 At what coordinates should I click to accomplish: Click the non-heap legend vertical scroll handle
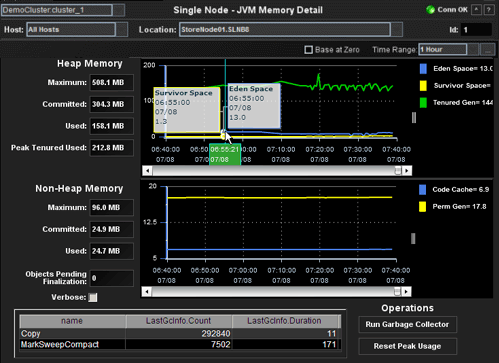pyautogui.click(x=413, y=238)
